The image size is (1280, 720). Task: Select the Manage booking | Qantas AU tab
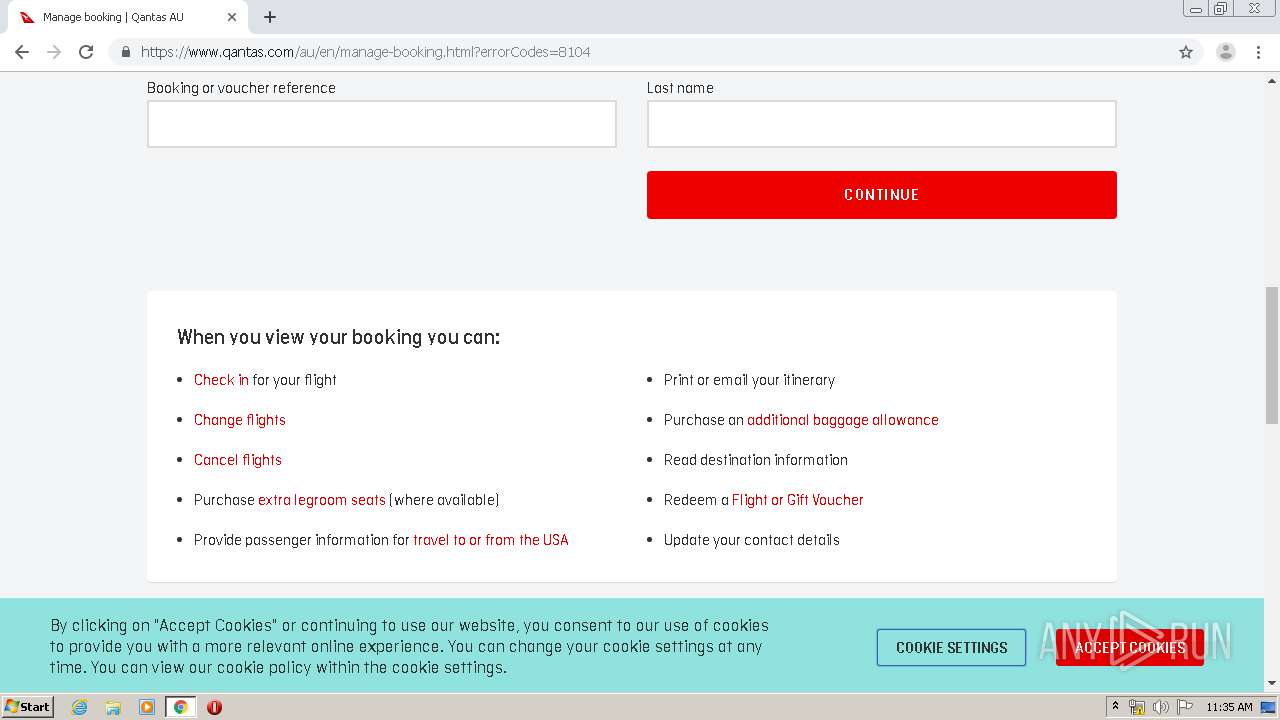click(x=128, y=17)
